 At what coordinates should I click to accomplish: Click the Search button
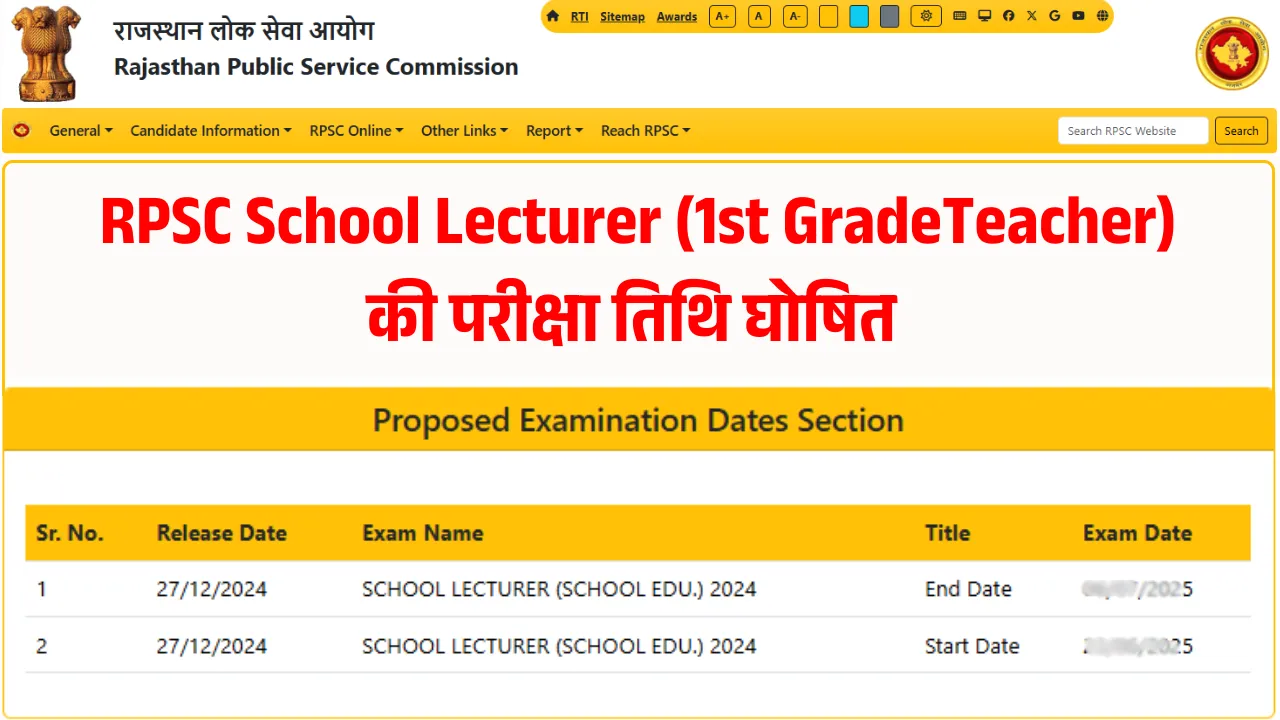click(1241, 131)
